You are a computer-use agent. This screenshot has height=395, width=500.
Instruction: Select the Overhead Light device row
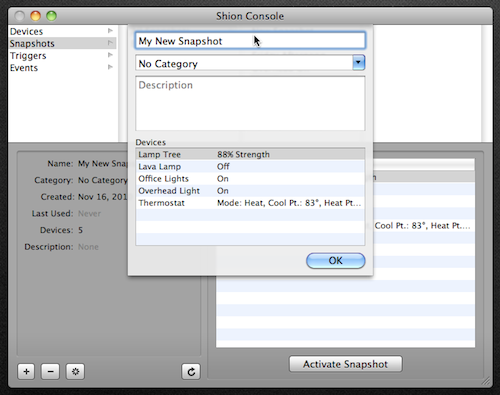point(250,191)
